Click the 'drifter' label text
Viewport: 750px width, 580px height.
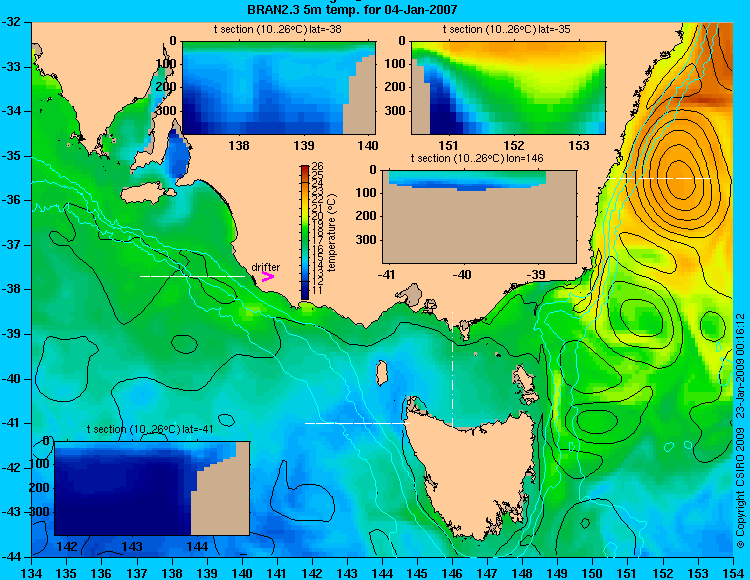tap(265, 267)
